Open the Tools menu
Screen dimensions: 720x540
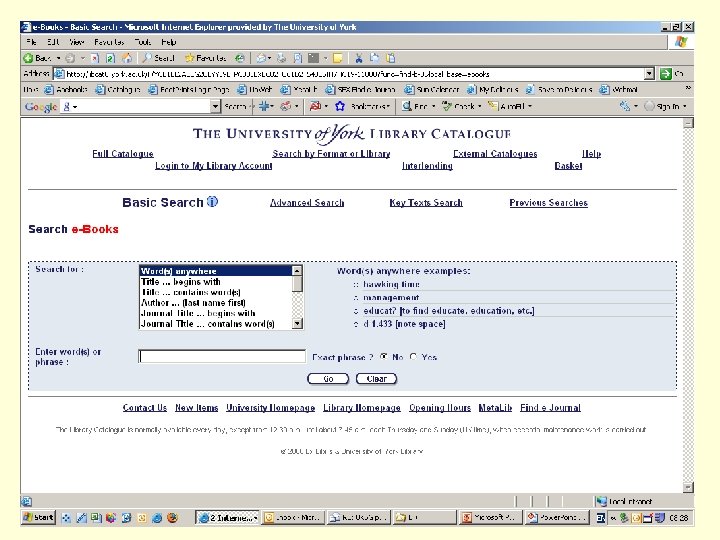pyautogui.click(x=143, y=42)
